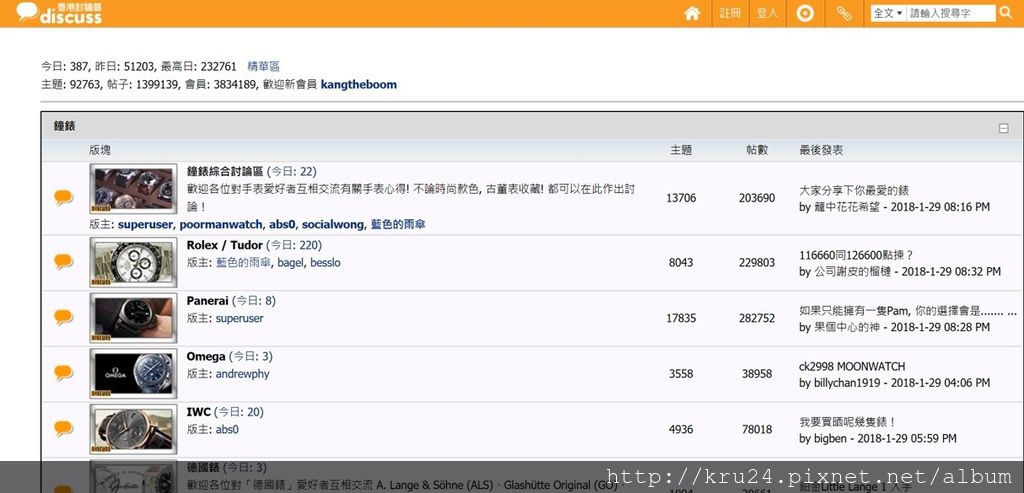Open poster 公司謝皮的榴槤 profile
Viewport: 1024px width, 493px height.
(x=852, y=272)
